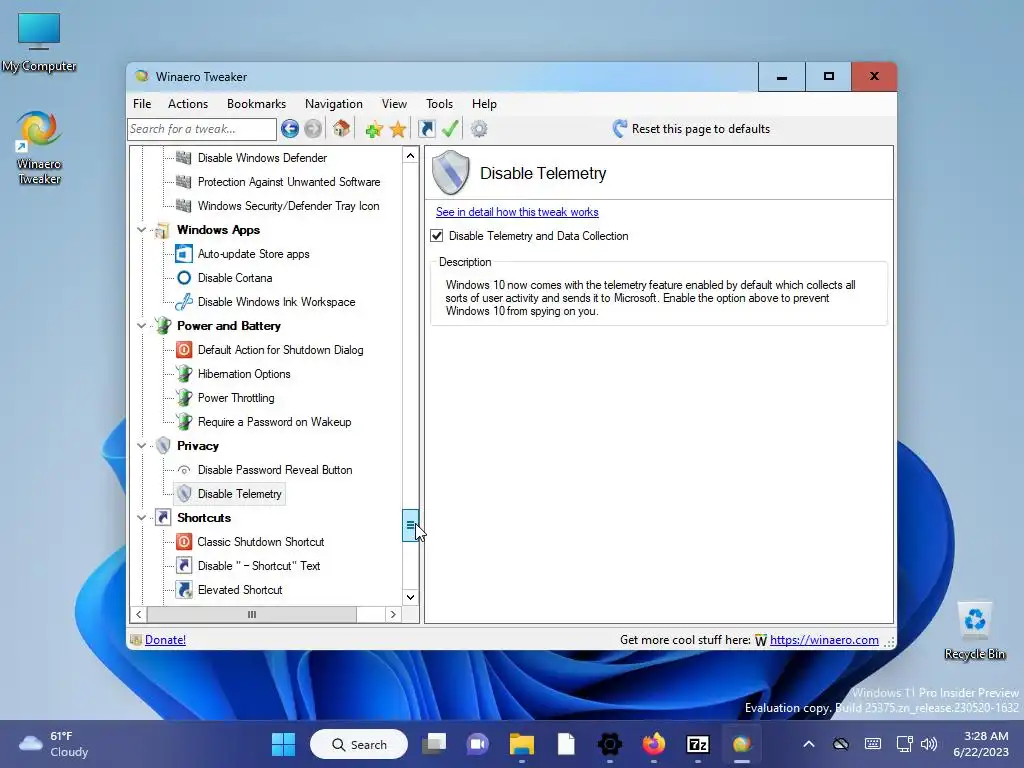1024x768 pixels.
Task: Click the Reset page refresh arrow icon
Action: 620,129
